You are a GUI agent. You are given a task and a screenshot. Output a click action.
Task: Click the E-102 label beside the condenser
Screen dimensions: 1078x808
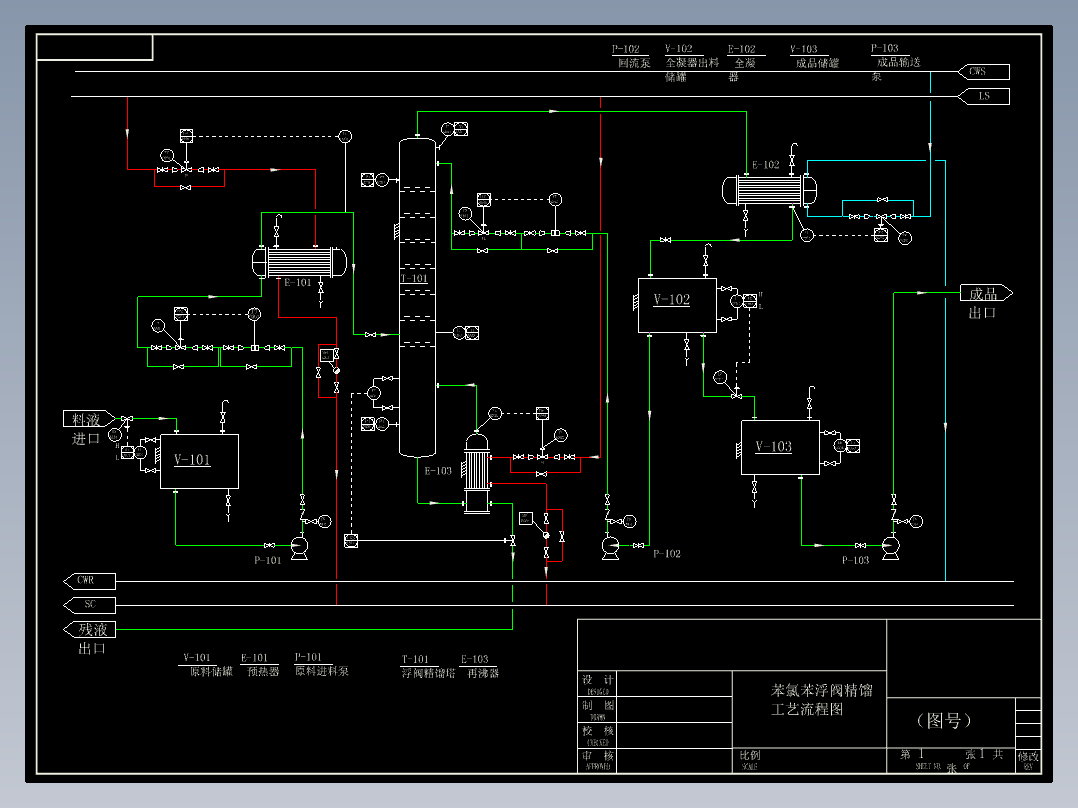click(x=765, y=165)
